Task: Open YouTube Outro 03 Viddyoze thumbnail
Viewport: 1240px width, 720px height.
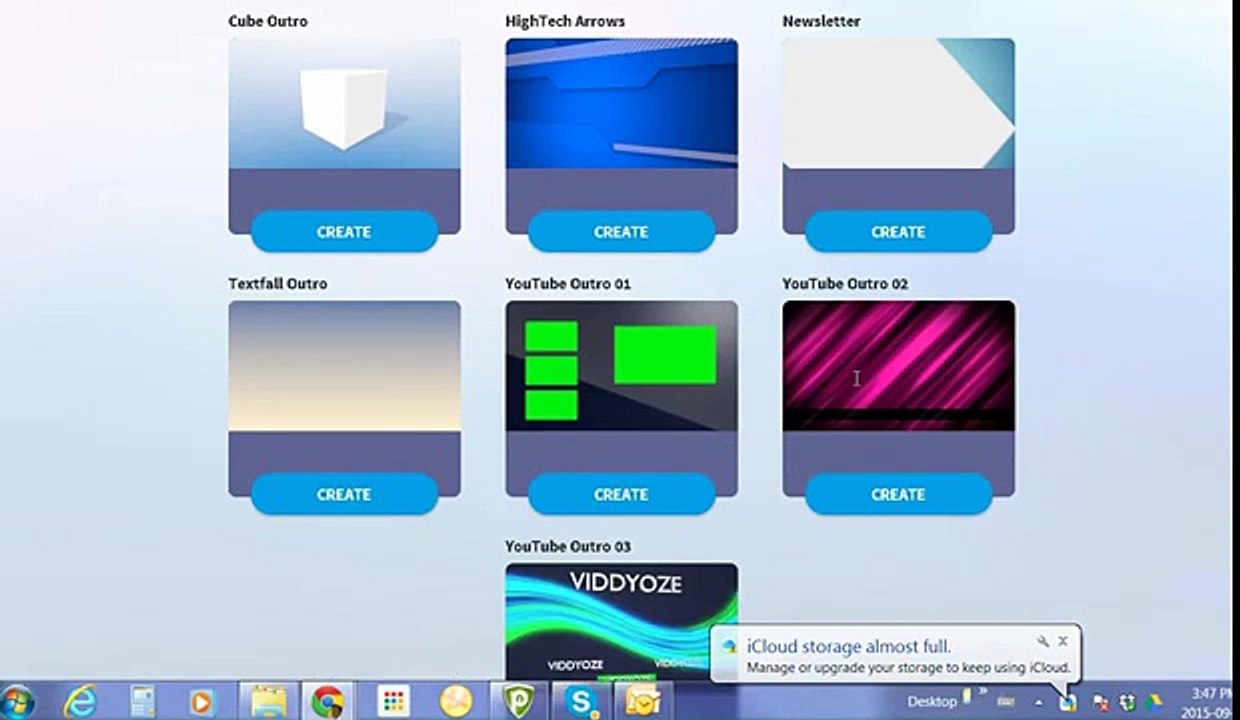Action: pos(621,621)
